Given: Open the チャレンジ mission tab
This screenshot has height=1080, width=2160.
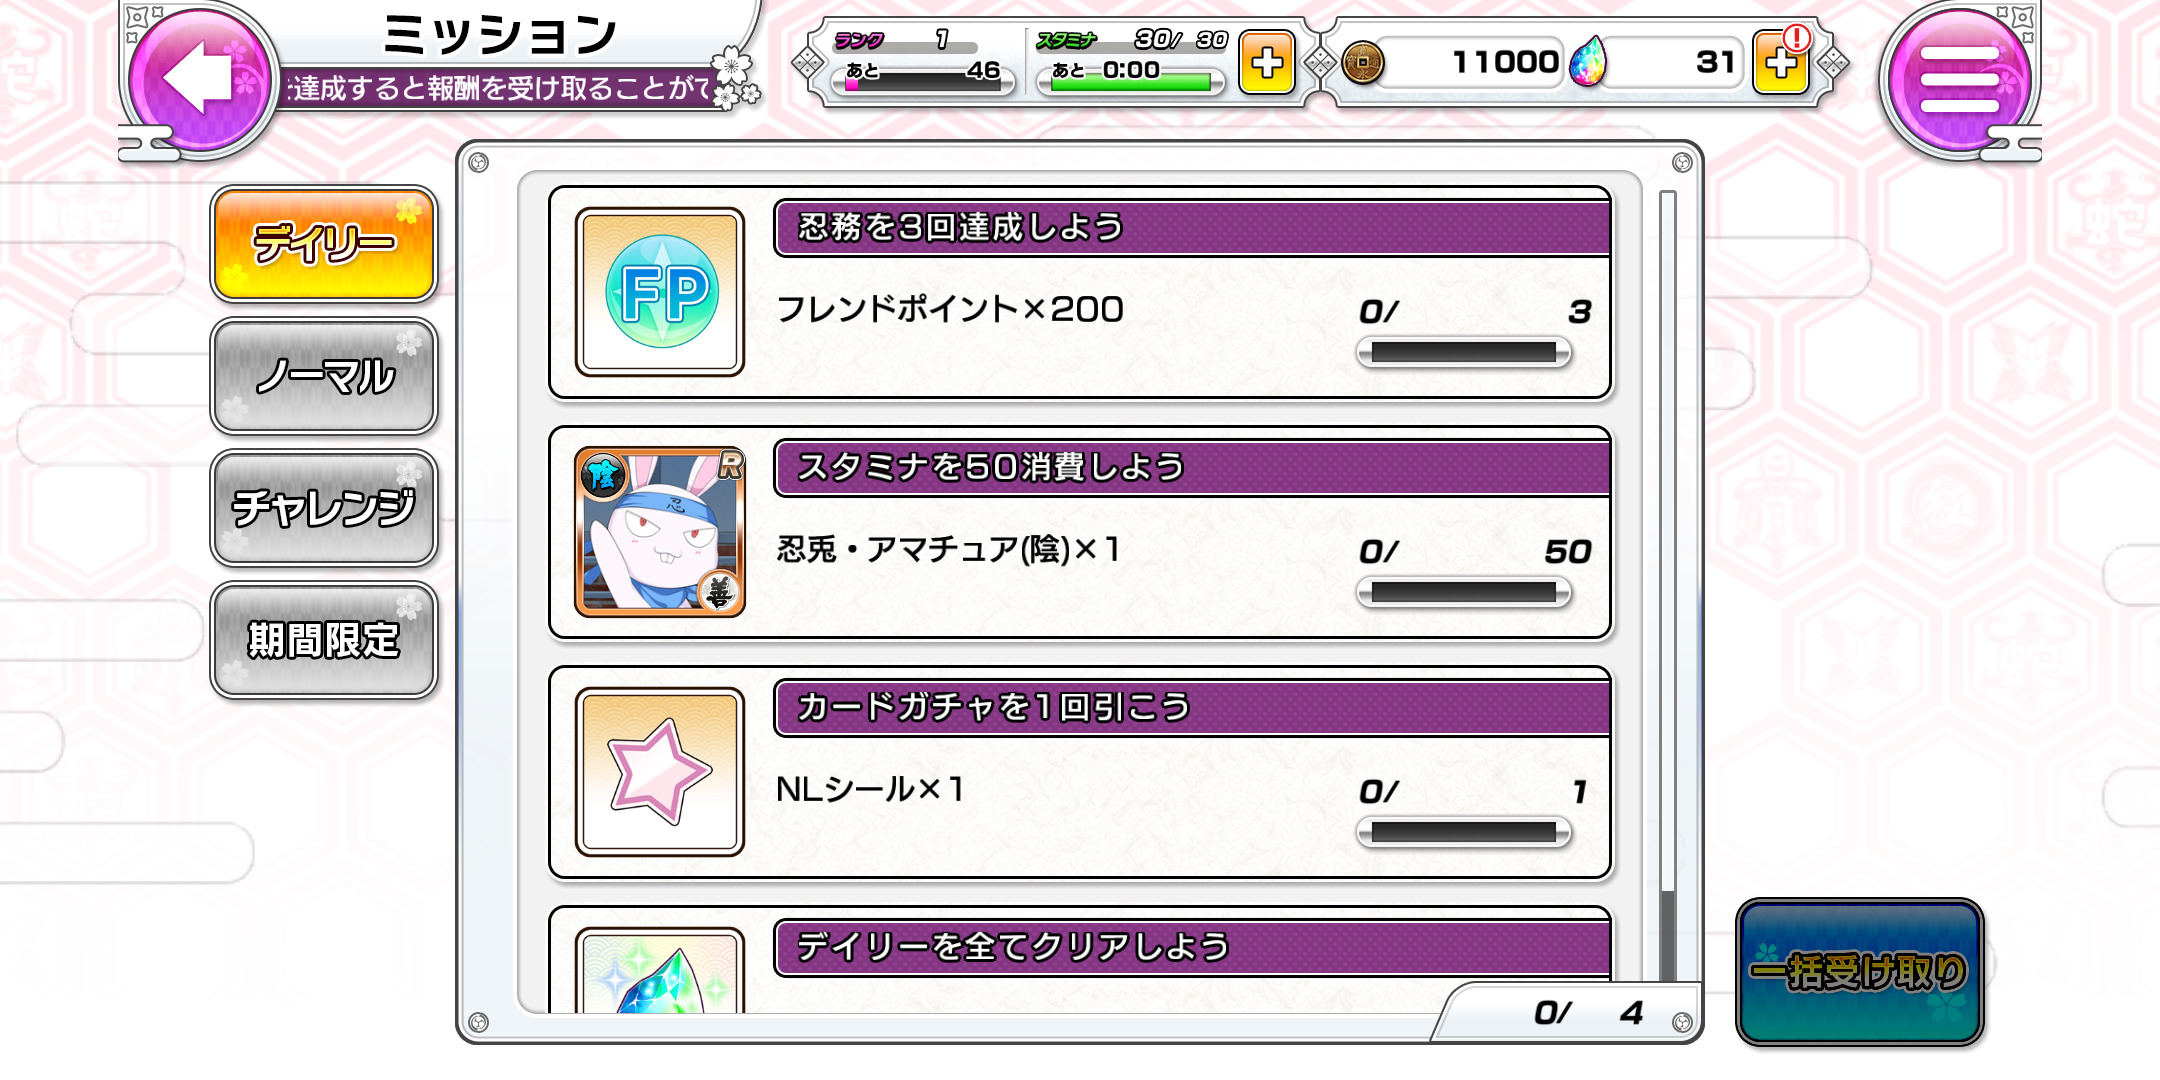Looking at the screenshot, I should coord(324,508).
